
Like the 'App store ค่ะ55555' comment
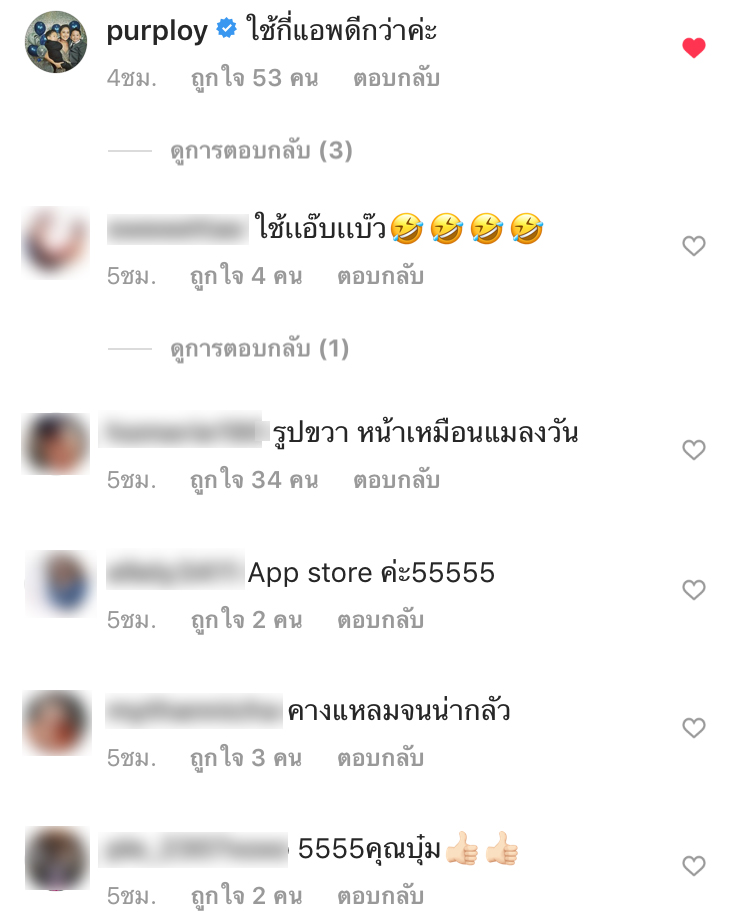click(694, 589)
